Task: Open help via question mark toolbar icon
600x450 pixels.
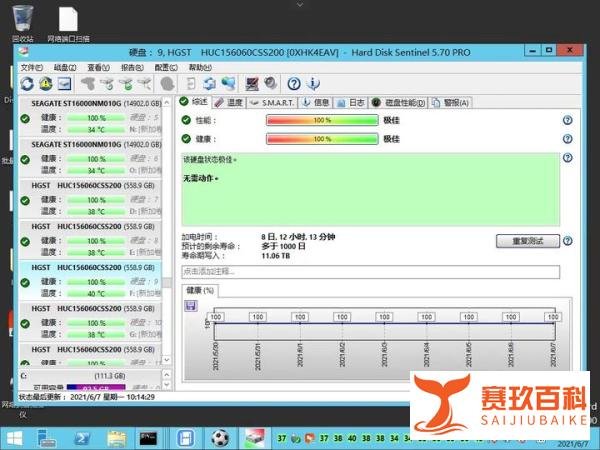Action: 294,83
